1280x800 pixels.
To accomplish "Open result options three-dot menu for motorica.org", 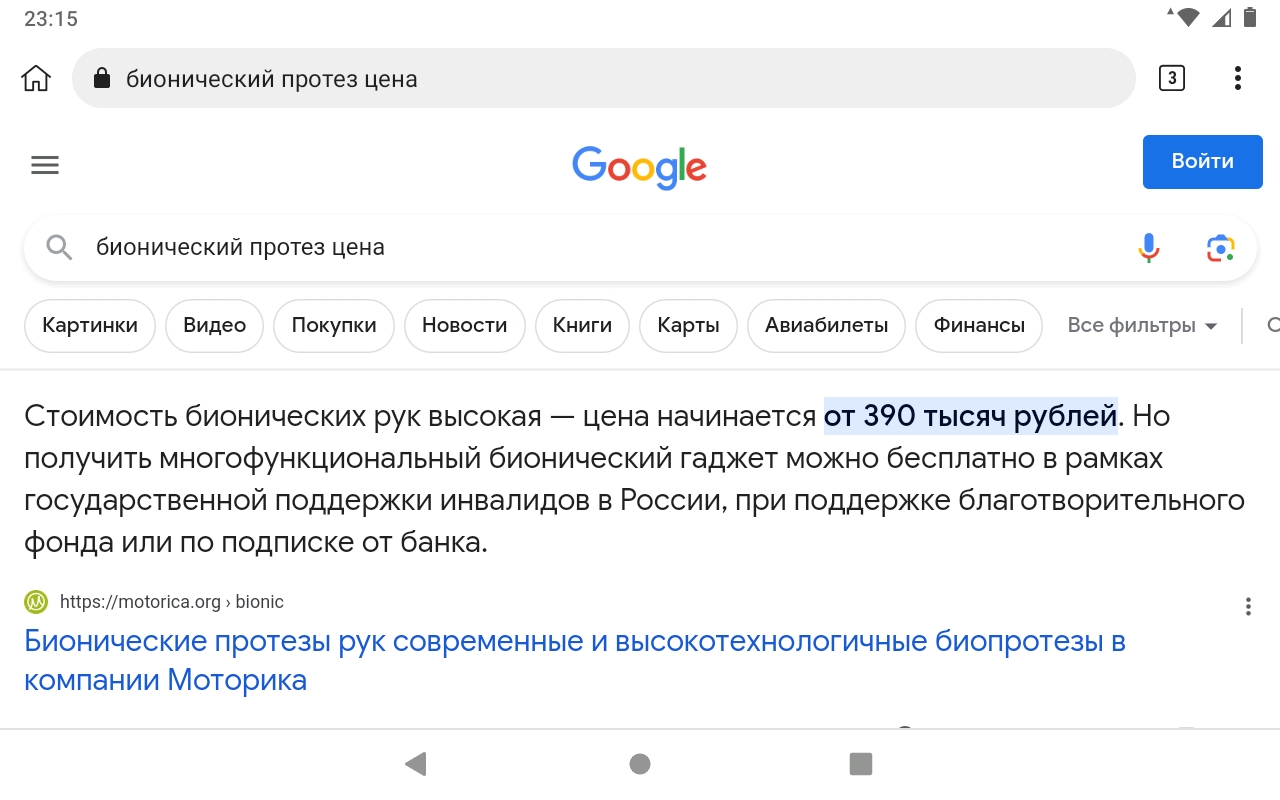I will point(1248,606).
